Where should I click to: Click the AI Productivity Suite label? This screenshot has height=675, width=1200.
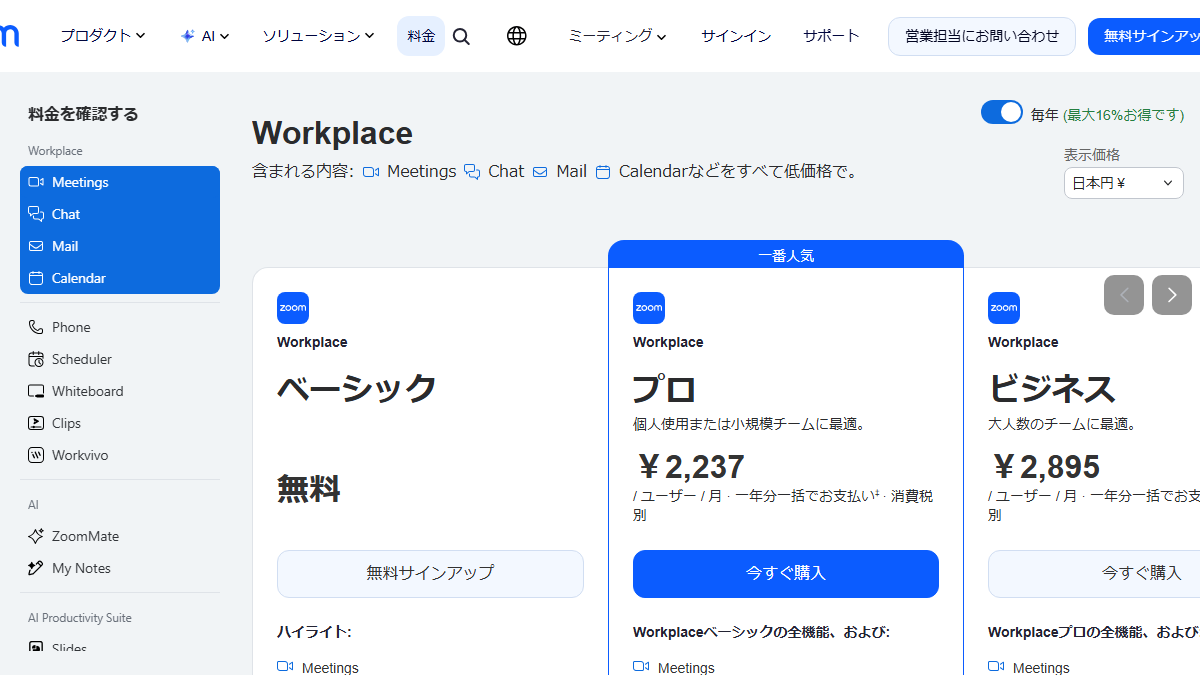coord(80,618)
